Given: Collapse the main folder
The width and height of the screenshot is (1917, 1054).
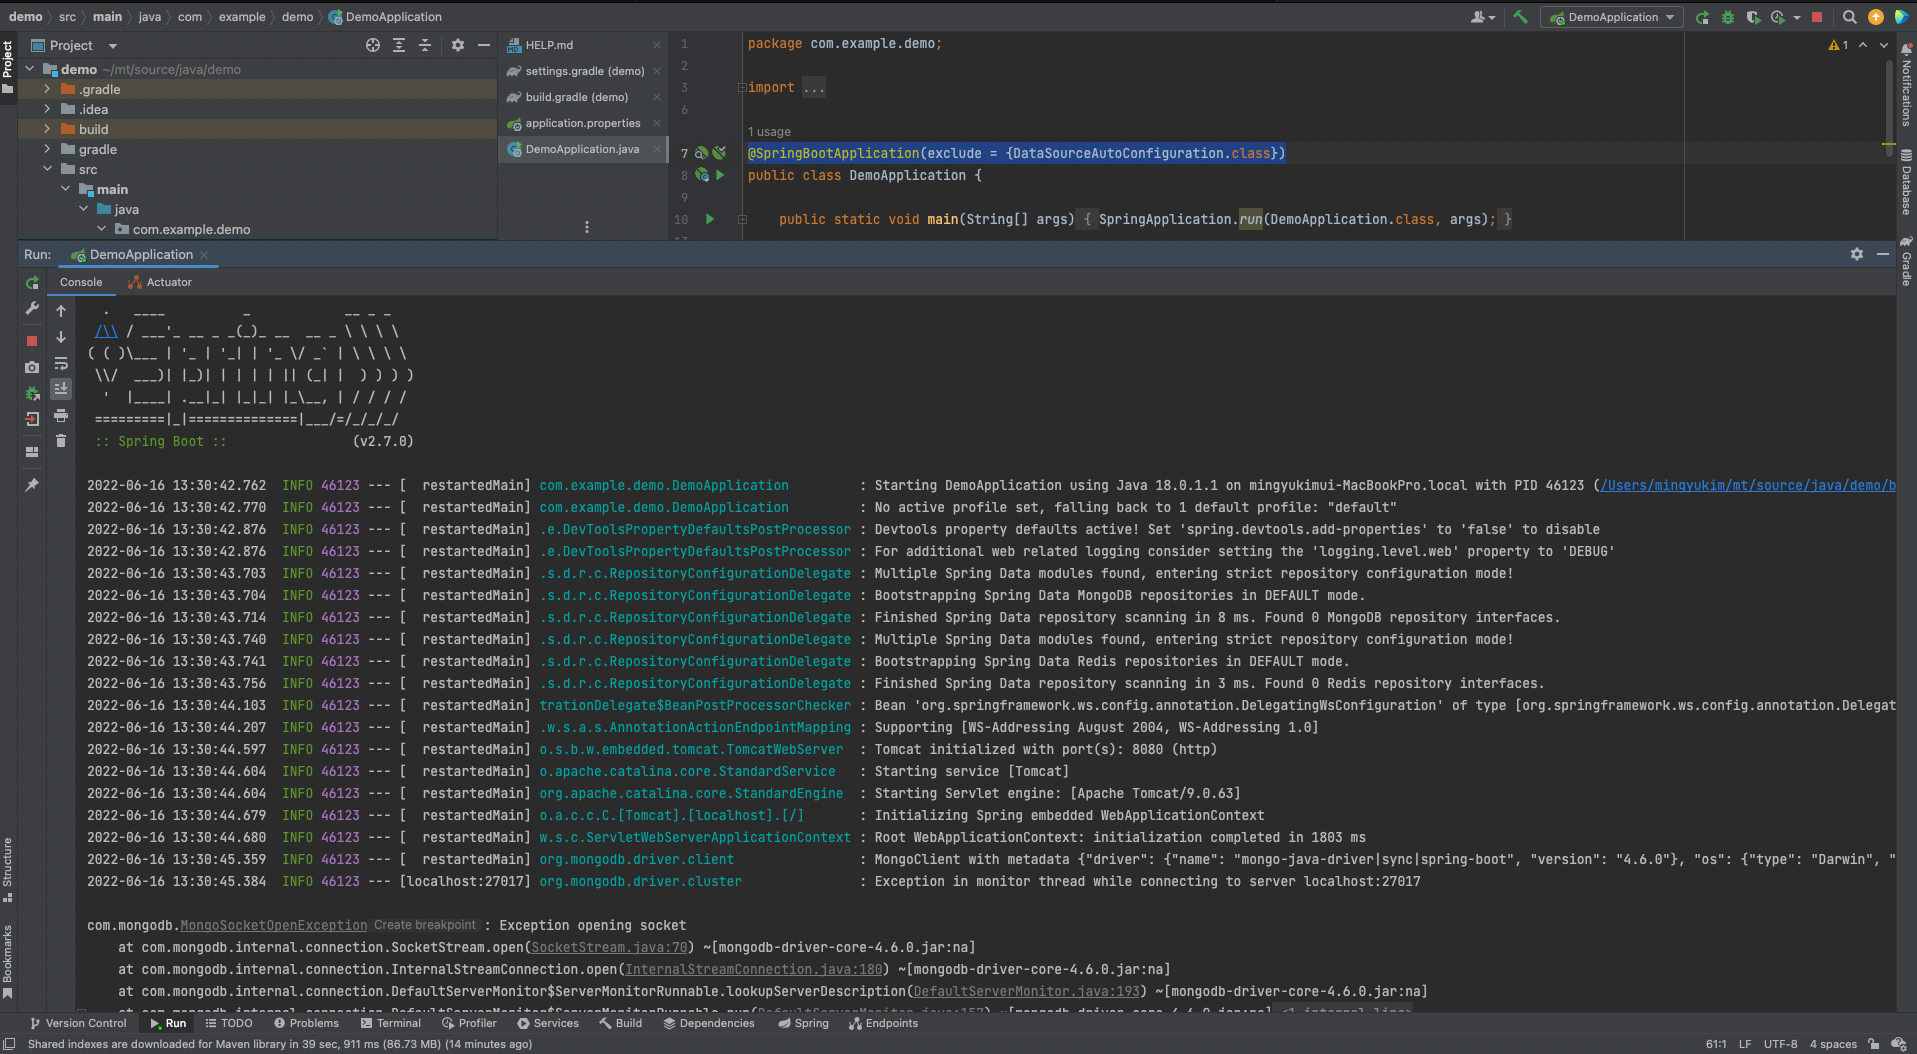Looking at the screenshot, I should [65, 189].
